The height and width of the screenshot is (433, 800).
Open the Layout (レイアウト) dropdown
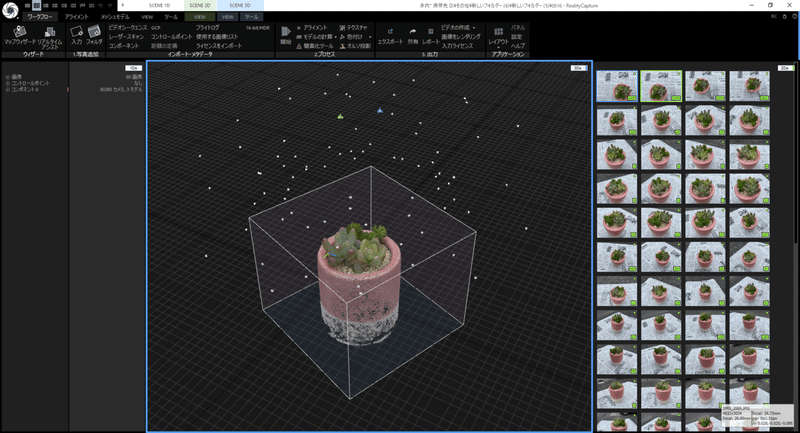(498, 37)
